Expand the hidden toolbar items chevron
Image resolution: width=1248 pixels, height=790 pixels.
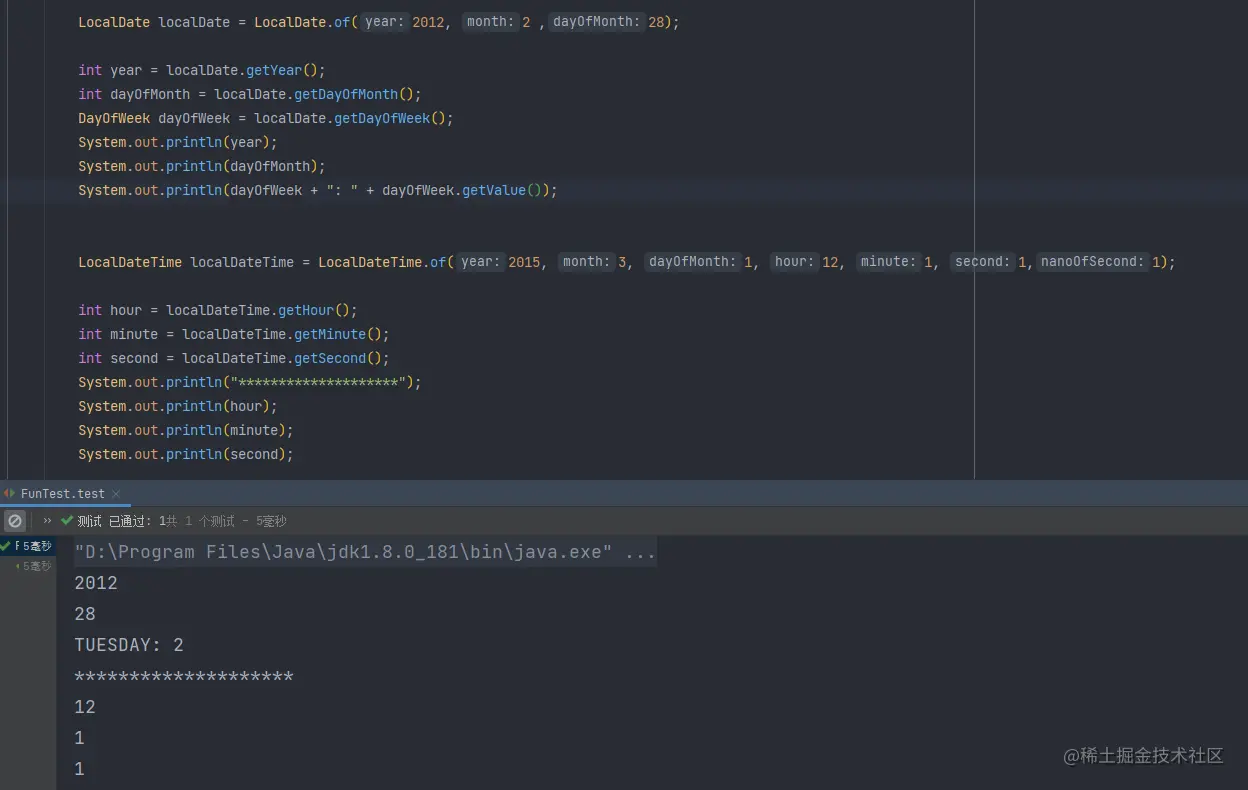tap(47, 521)
